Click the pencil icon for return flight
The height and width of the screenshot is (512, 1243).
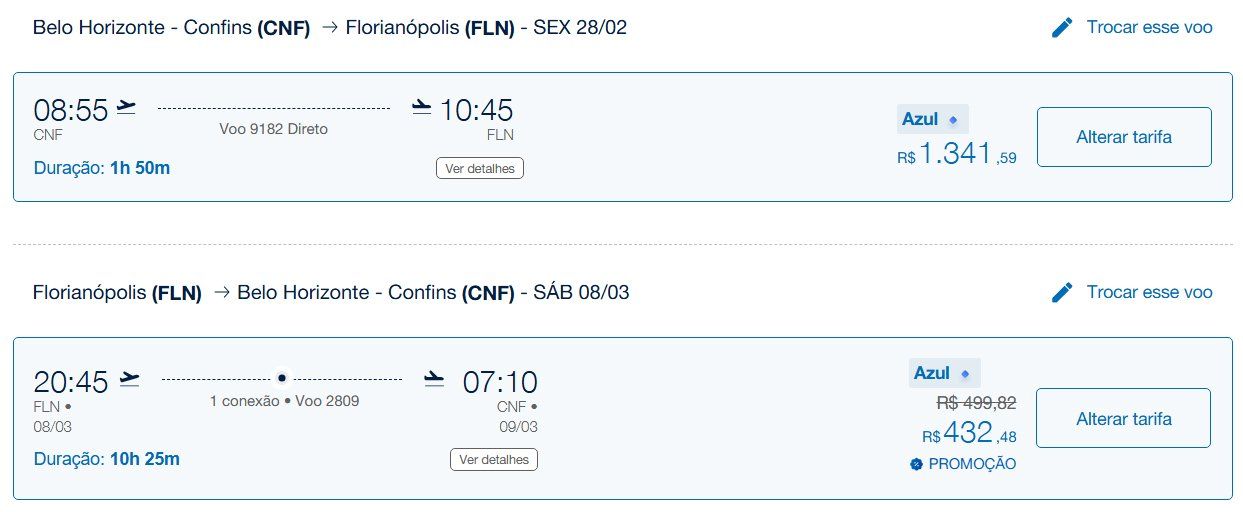[x=1062, y=292]
